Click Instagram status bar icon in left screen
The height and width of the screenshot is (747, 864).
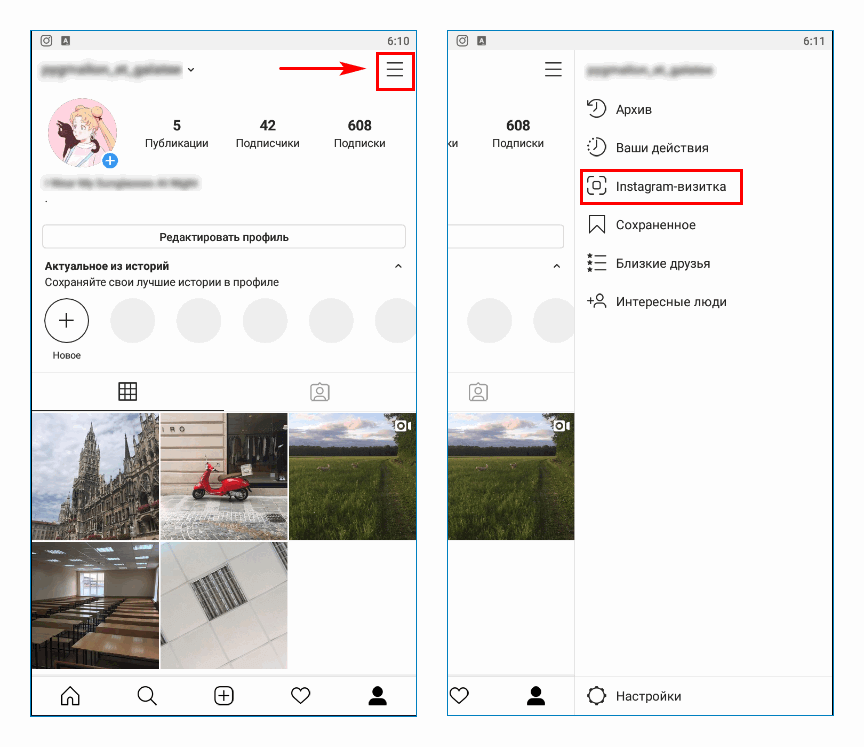click(46, 41)
